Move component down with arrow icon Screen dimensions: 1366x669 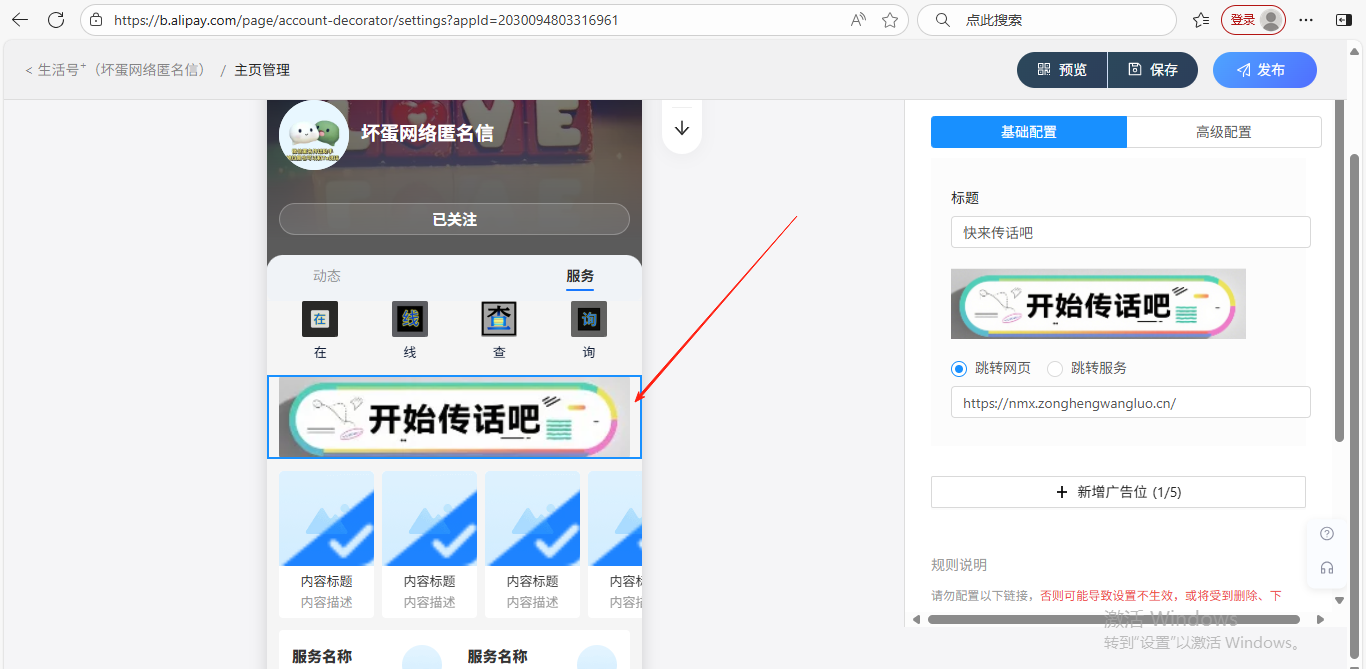click(x=682, y=128)
